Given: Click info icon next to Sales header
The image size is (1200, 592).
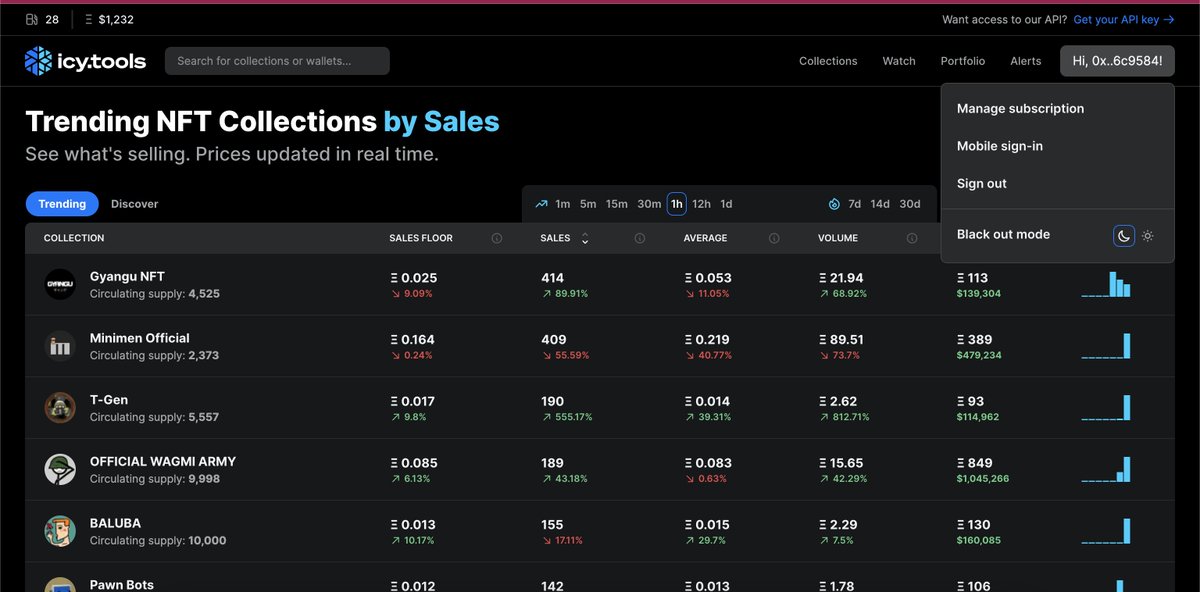Looking at the screenshot, I should point(640,238).
